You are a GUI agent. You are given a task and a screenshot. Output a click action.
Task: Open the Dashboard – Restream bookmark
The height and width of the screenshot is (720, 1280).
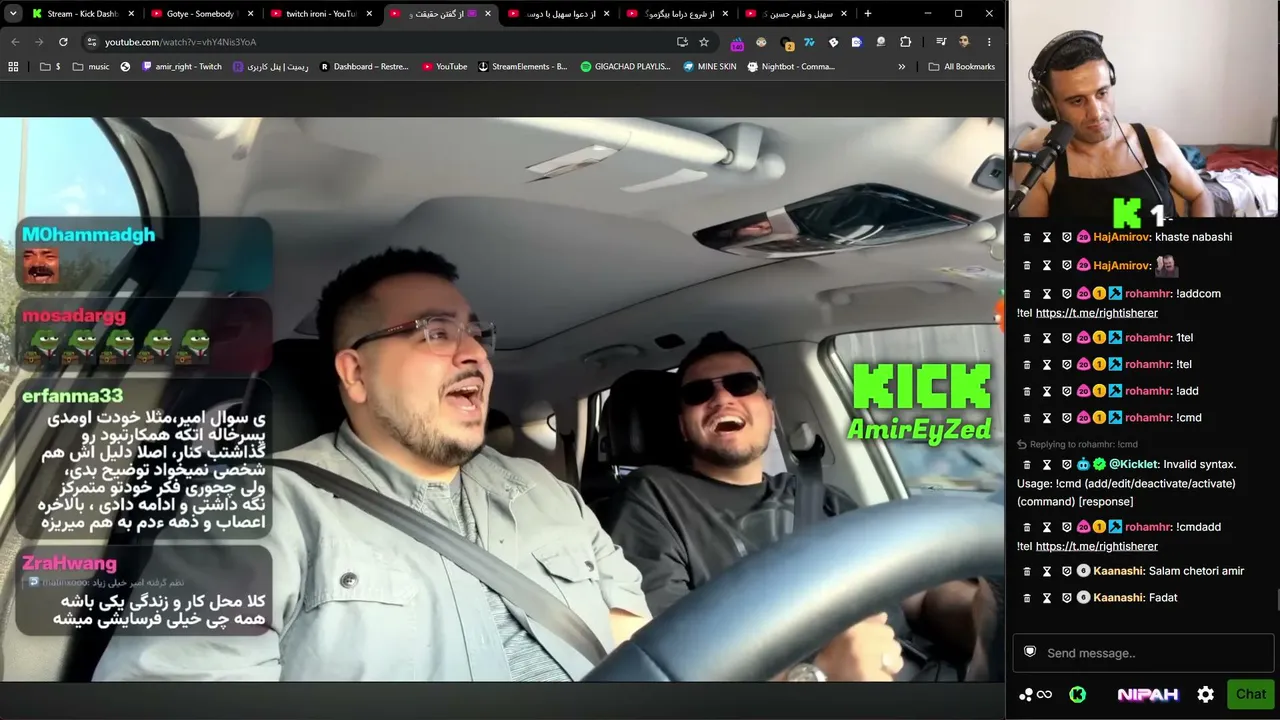(x=364, y=67)
